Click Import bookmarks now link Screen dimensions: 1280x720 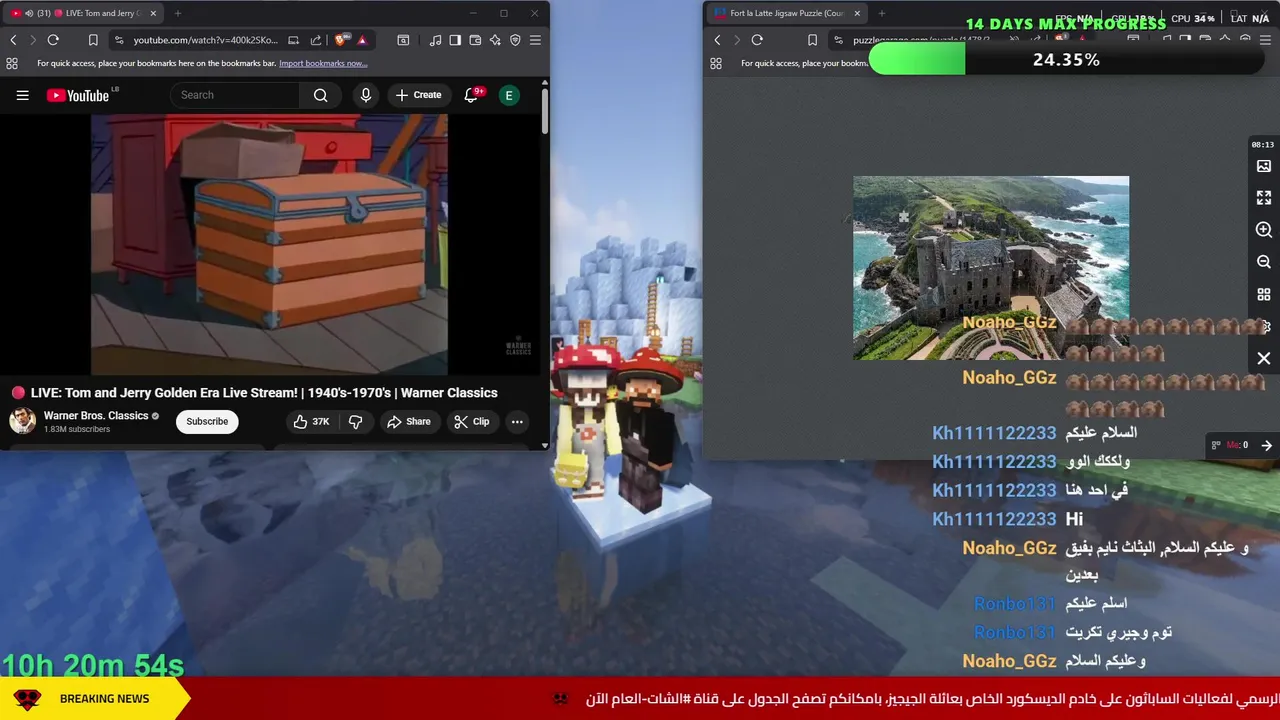(323, 63)
